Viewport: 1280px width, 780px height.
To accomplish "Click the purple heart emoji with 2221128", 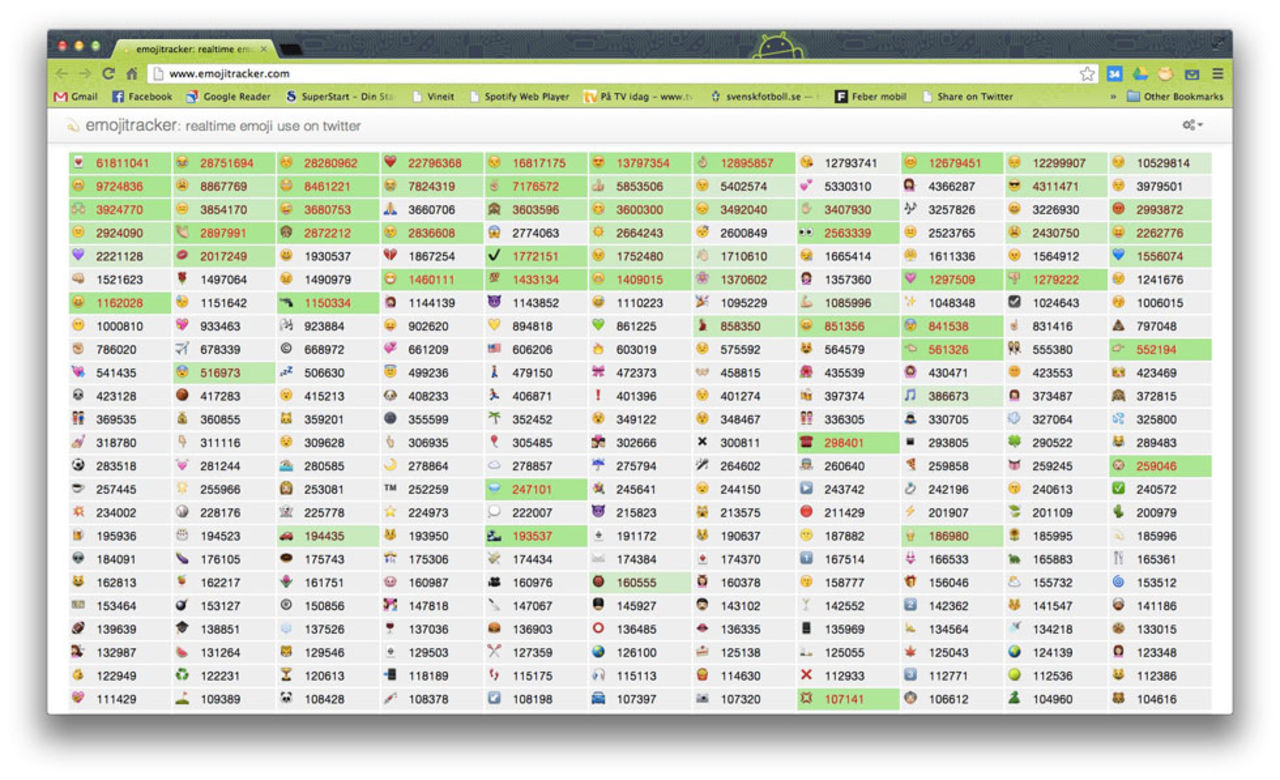I will click(x=78, y=256).
